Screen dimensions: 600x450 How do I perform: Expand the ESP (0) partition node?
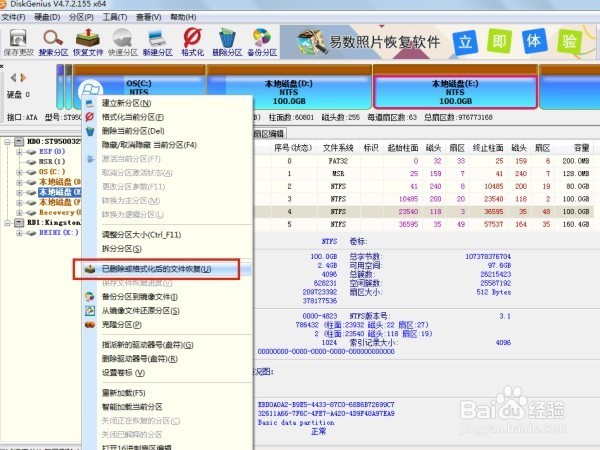click(x=19, y=152)
